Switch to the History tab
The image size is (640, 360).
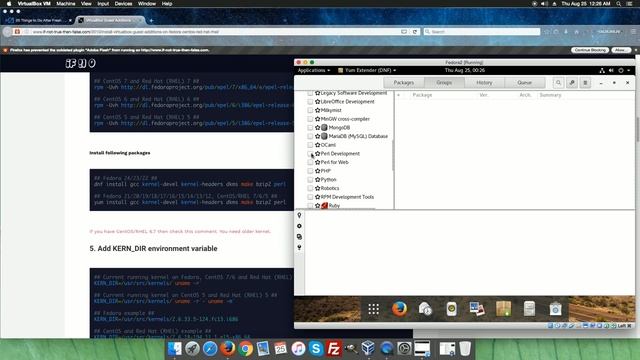pos(484,83)
